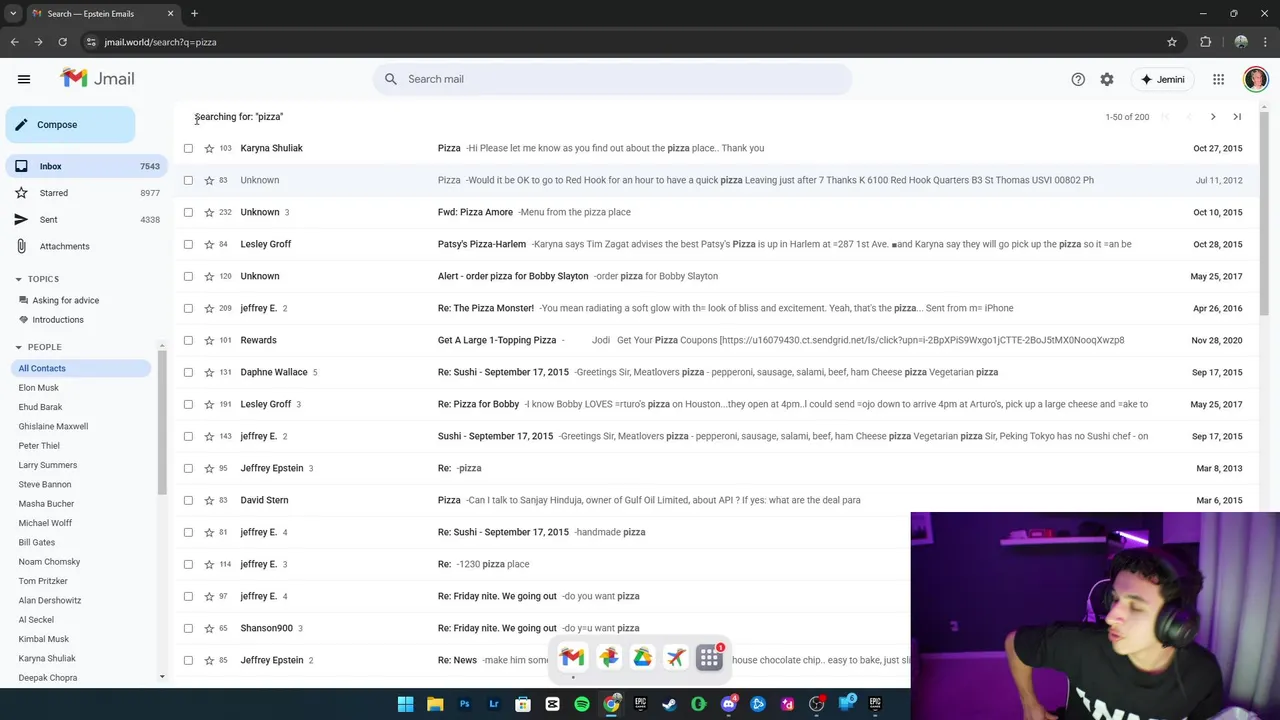Open the Get A Large 1-Topping Pizza email
The image size is (1280, 720).
tap(717, 340)
